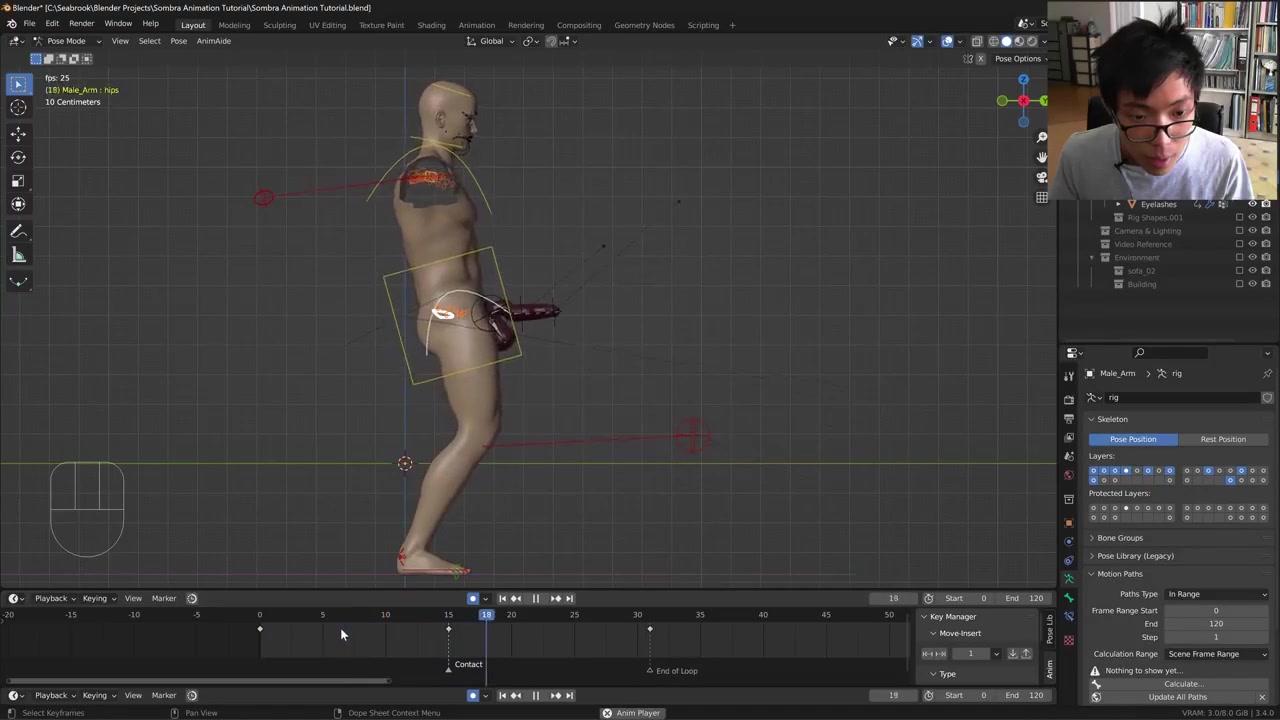Select the 3D Cursor tool
The width and height of the screenshot is (1280, 720).
18,108
